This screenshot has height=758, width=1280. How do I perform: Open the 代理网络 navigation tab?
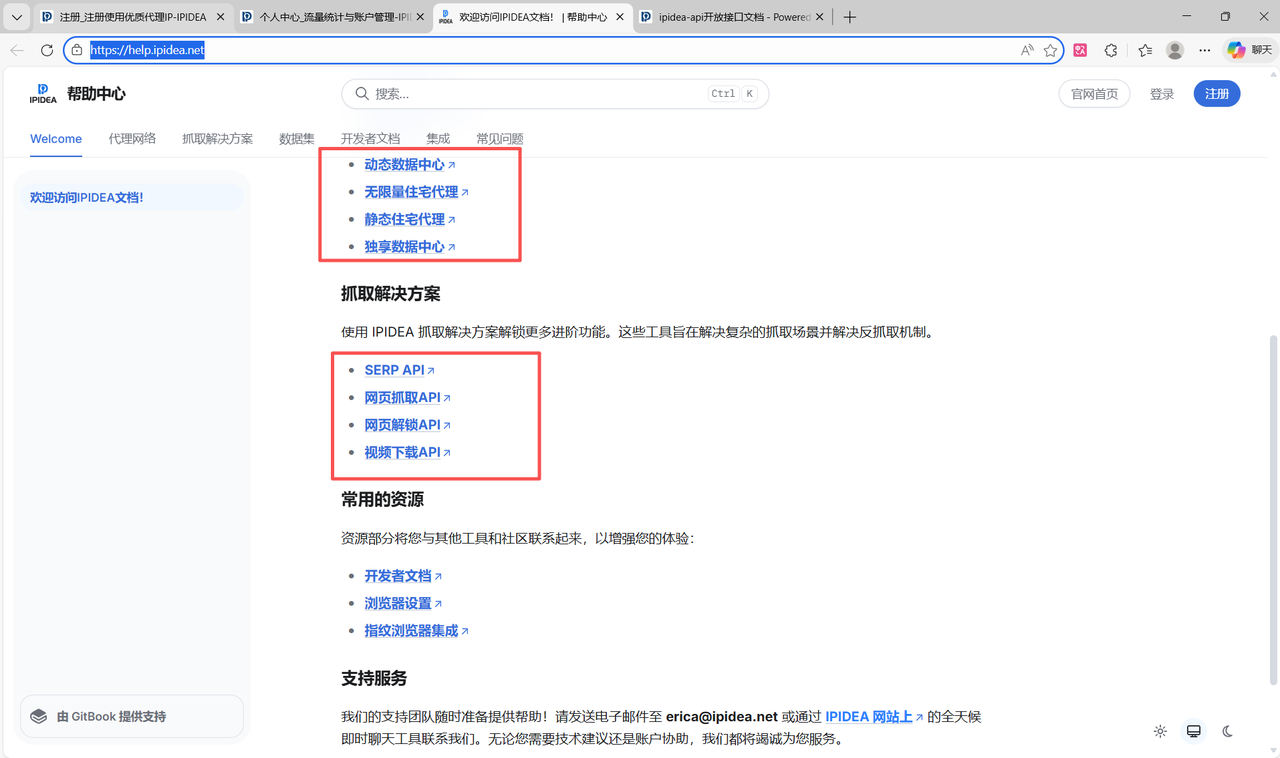[132, 139]
